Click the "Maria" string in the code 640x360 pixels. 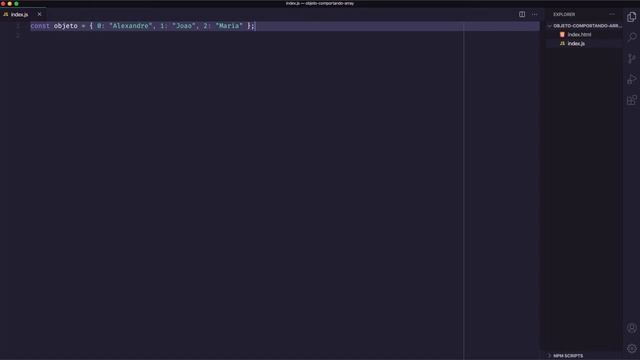coord(229,26)
